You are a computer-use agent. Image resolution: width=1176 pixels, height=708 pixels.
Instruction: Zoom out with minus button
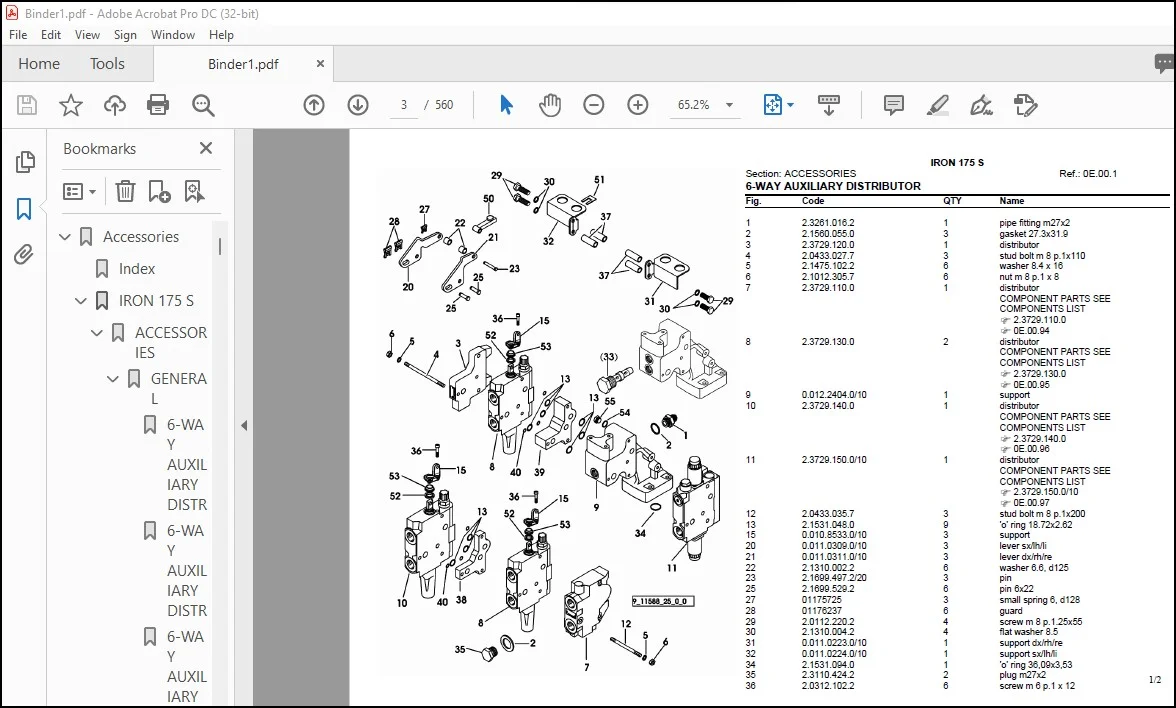coord(593,105)
